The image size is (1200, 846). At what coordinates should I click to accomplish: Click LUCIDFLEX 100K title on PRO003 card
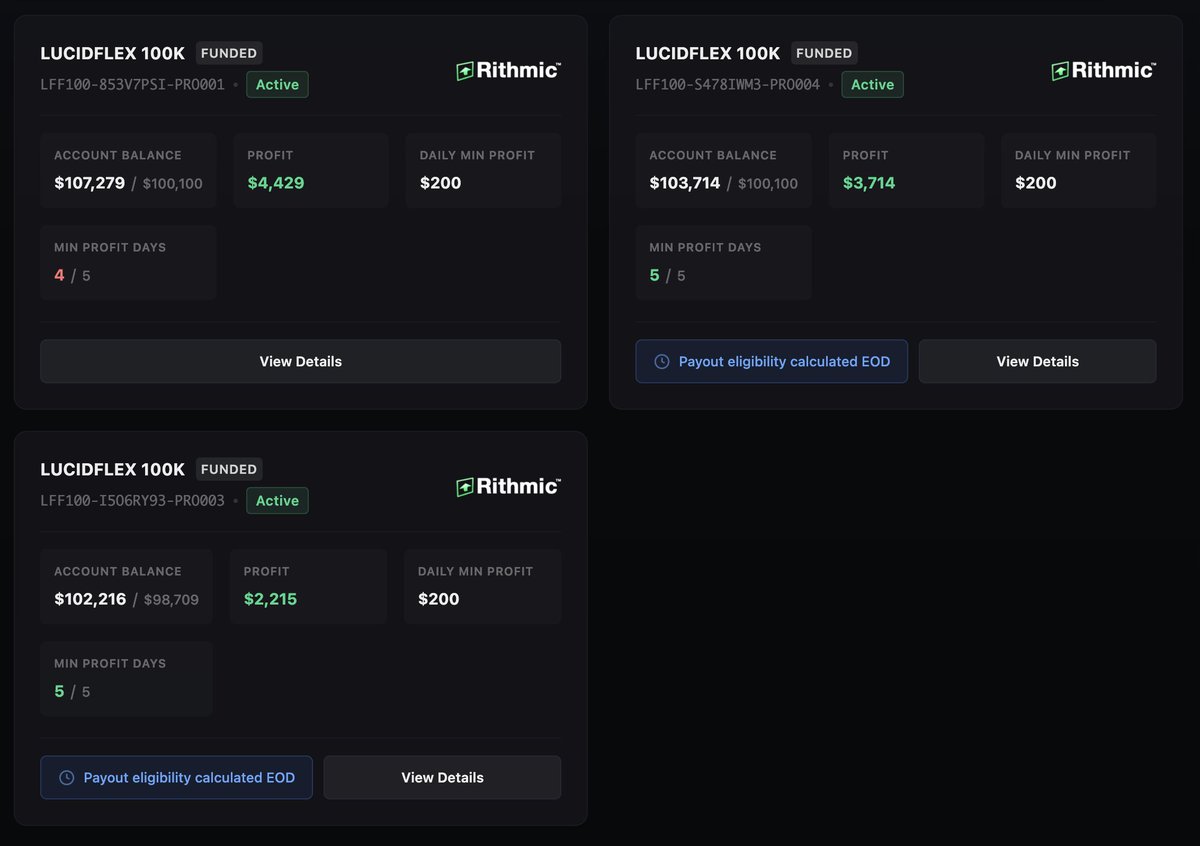coord(112,469)
